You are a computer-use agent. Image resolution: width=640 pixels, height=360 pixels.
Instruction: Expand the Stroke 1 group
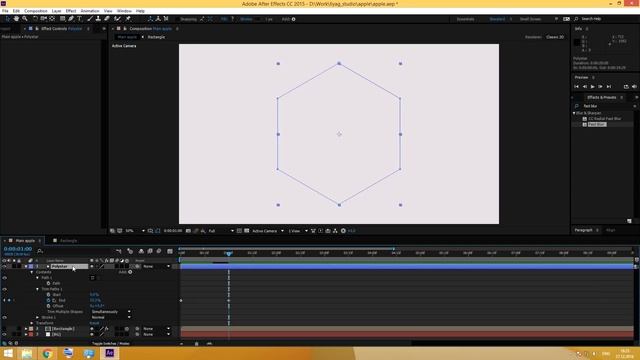tap(38, 318)
